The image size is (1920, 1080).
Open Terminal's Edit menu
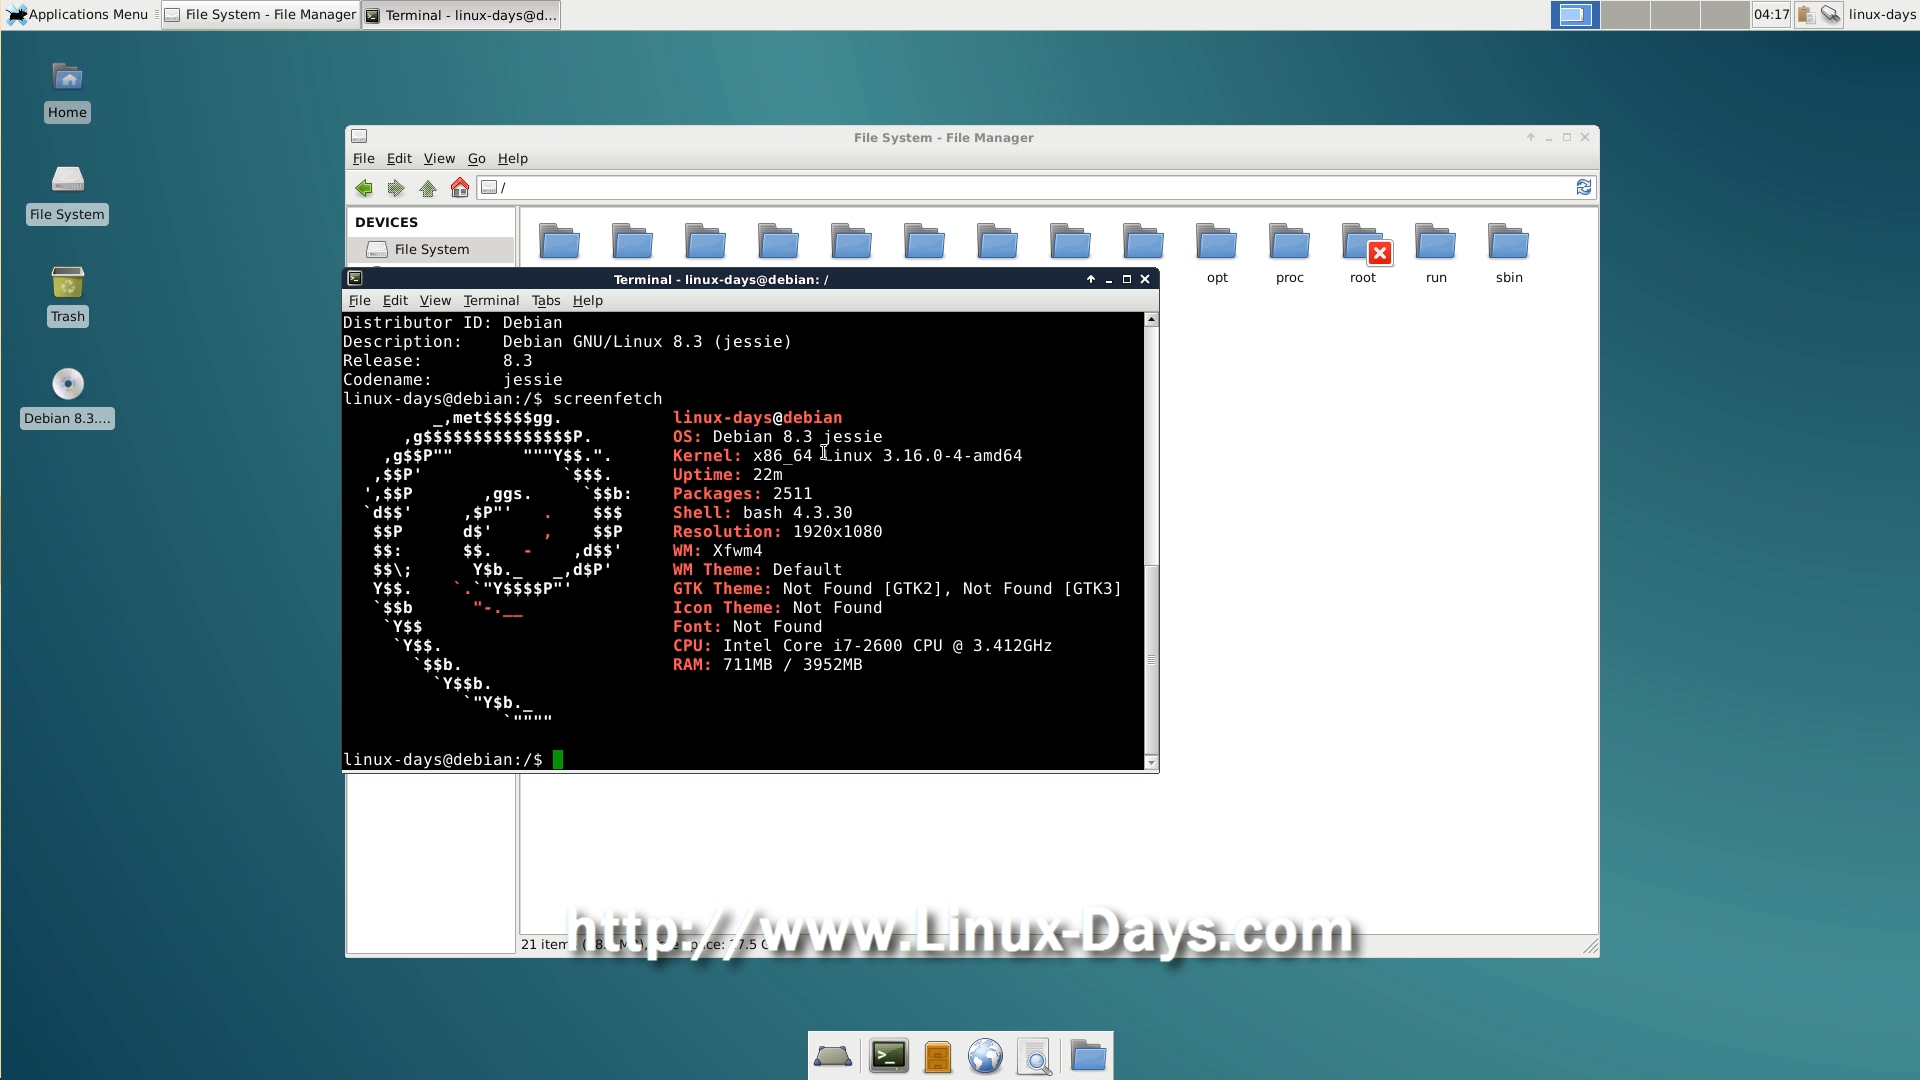pyautogui.click(x=395, y=301)
